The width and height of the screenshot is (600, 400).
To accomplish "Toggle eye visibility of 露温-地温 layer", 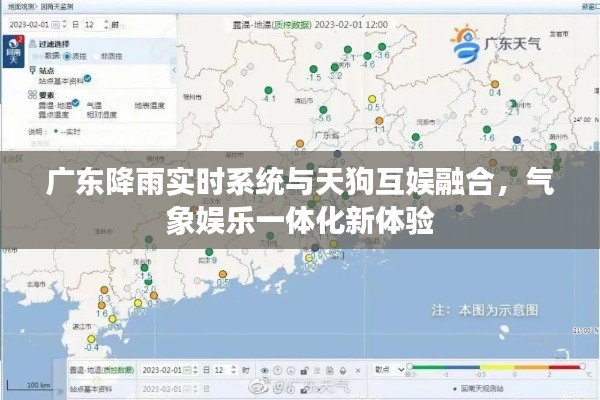I will [264, 371].
